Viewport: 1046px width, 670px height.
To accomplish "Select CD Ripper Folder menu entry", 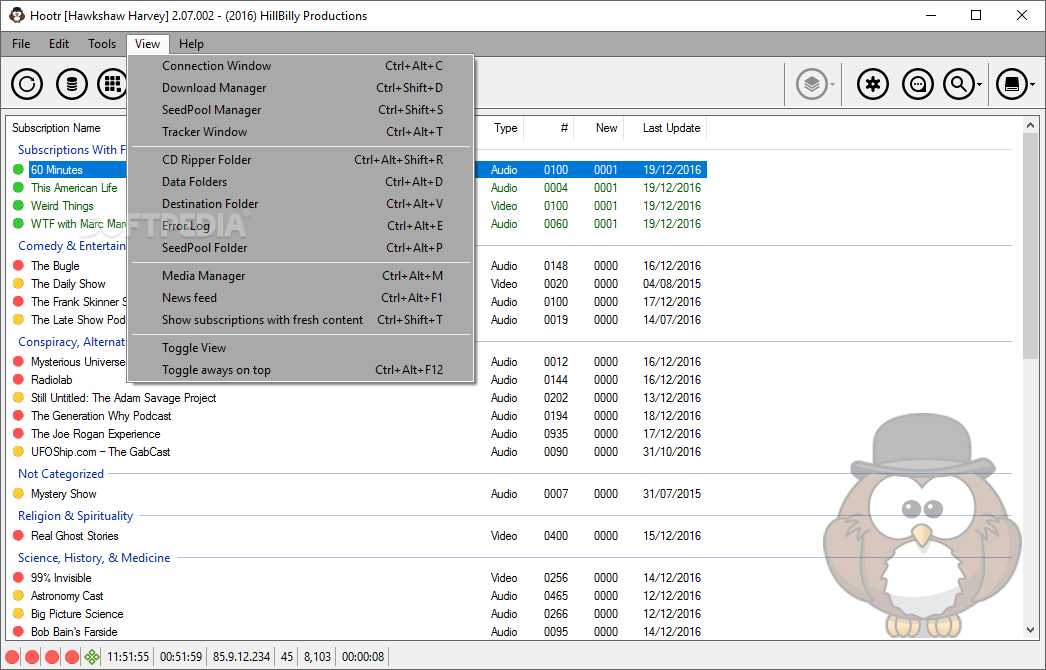I will (301, 160).
